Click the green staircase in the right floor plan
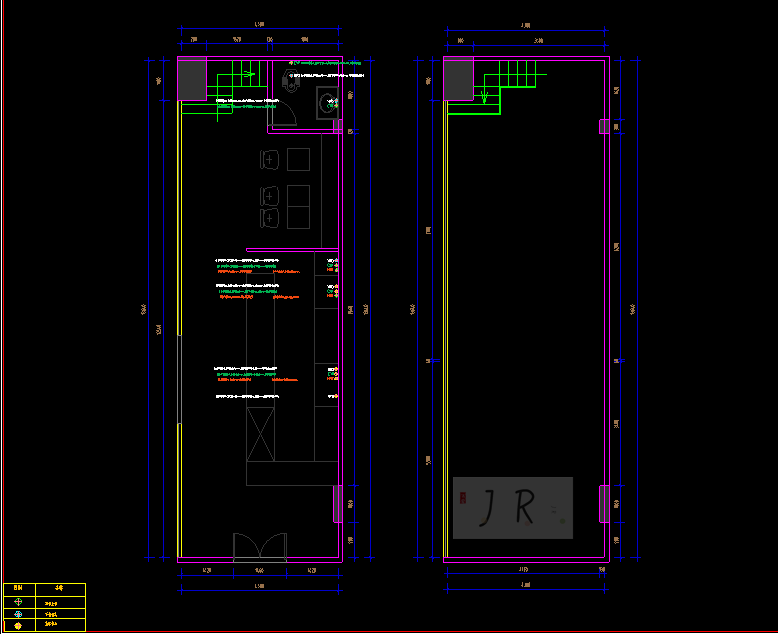778x634 pixels. [497, 87]
